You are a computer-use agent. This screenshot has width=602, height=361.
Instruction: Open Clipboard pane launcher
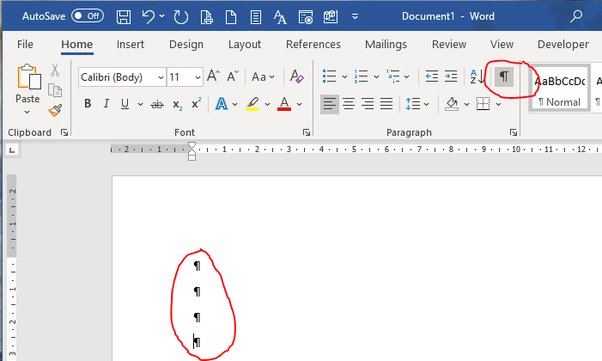[64, 132]
